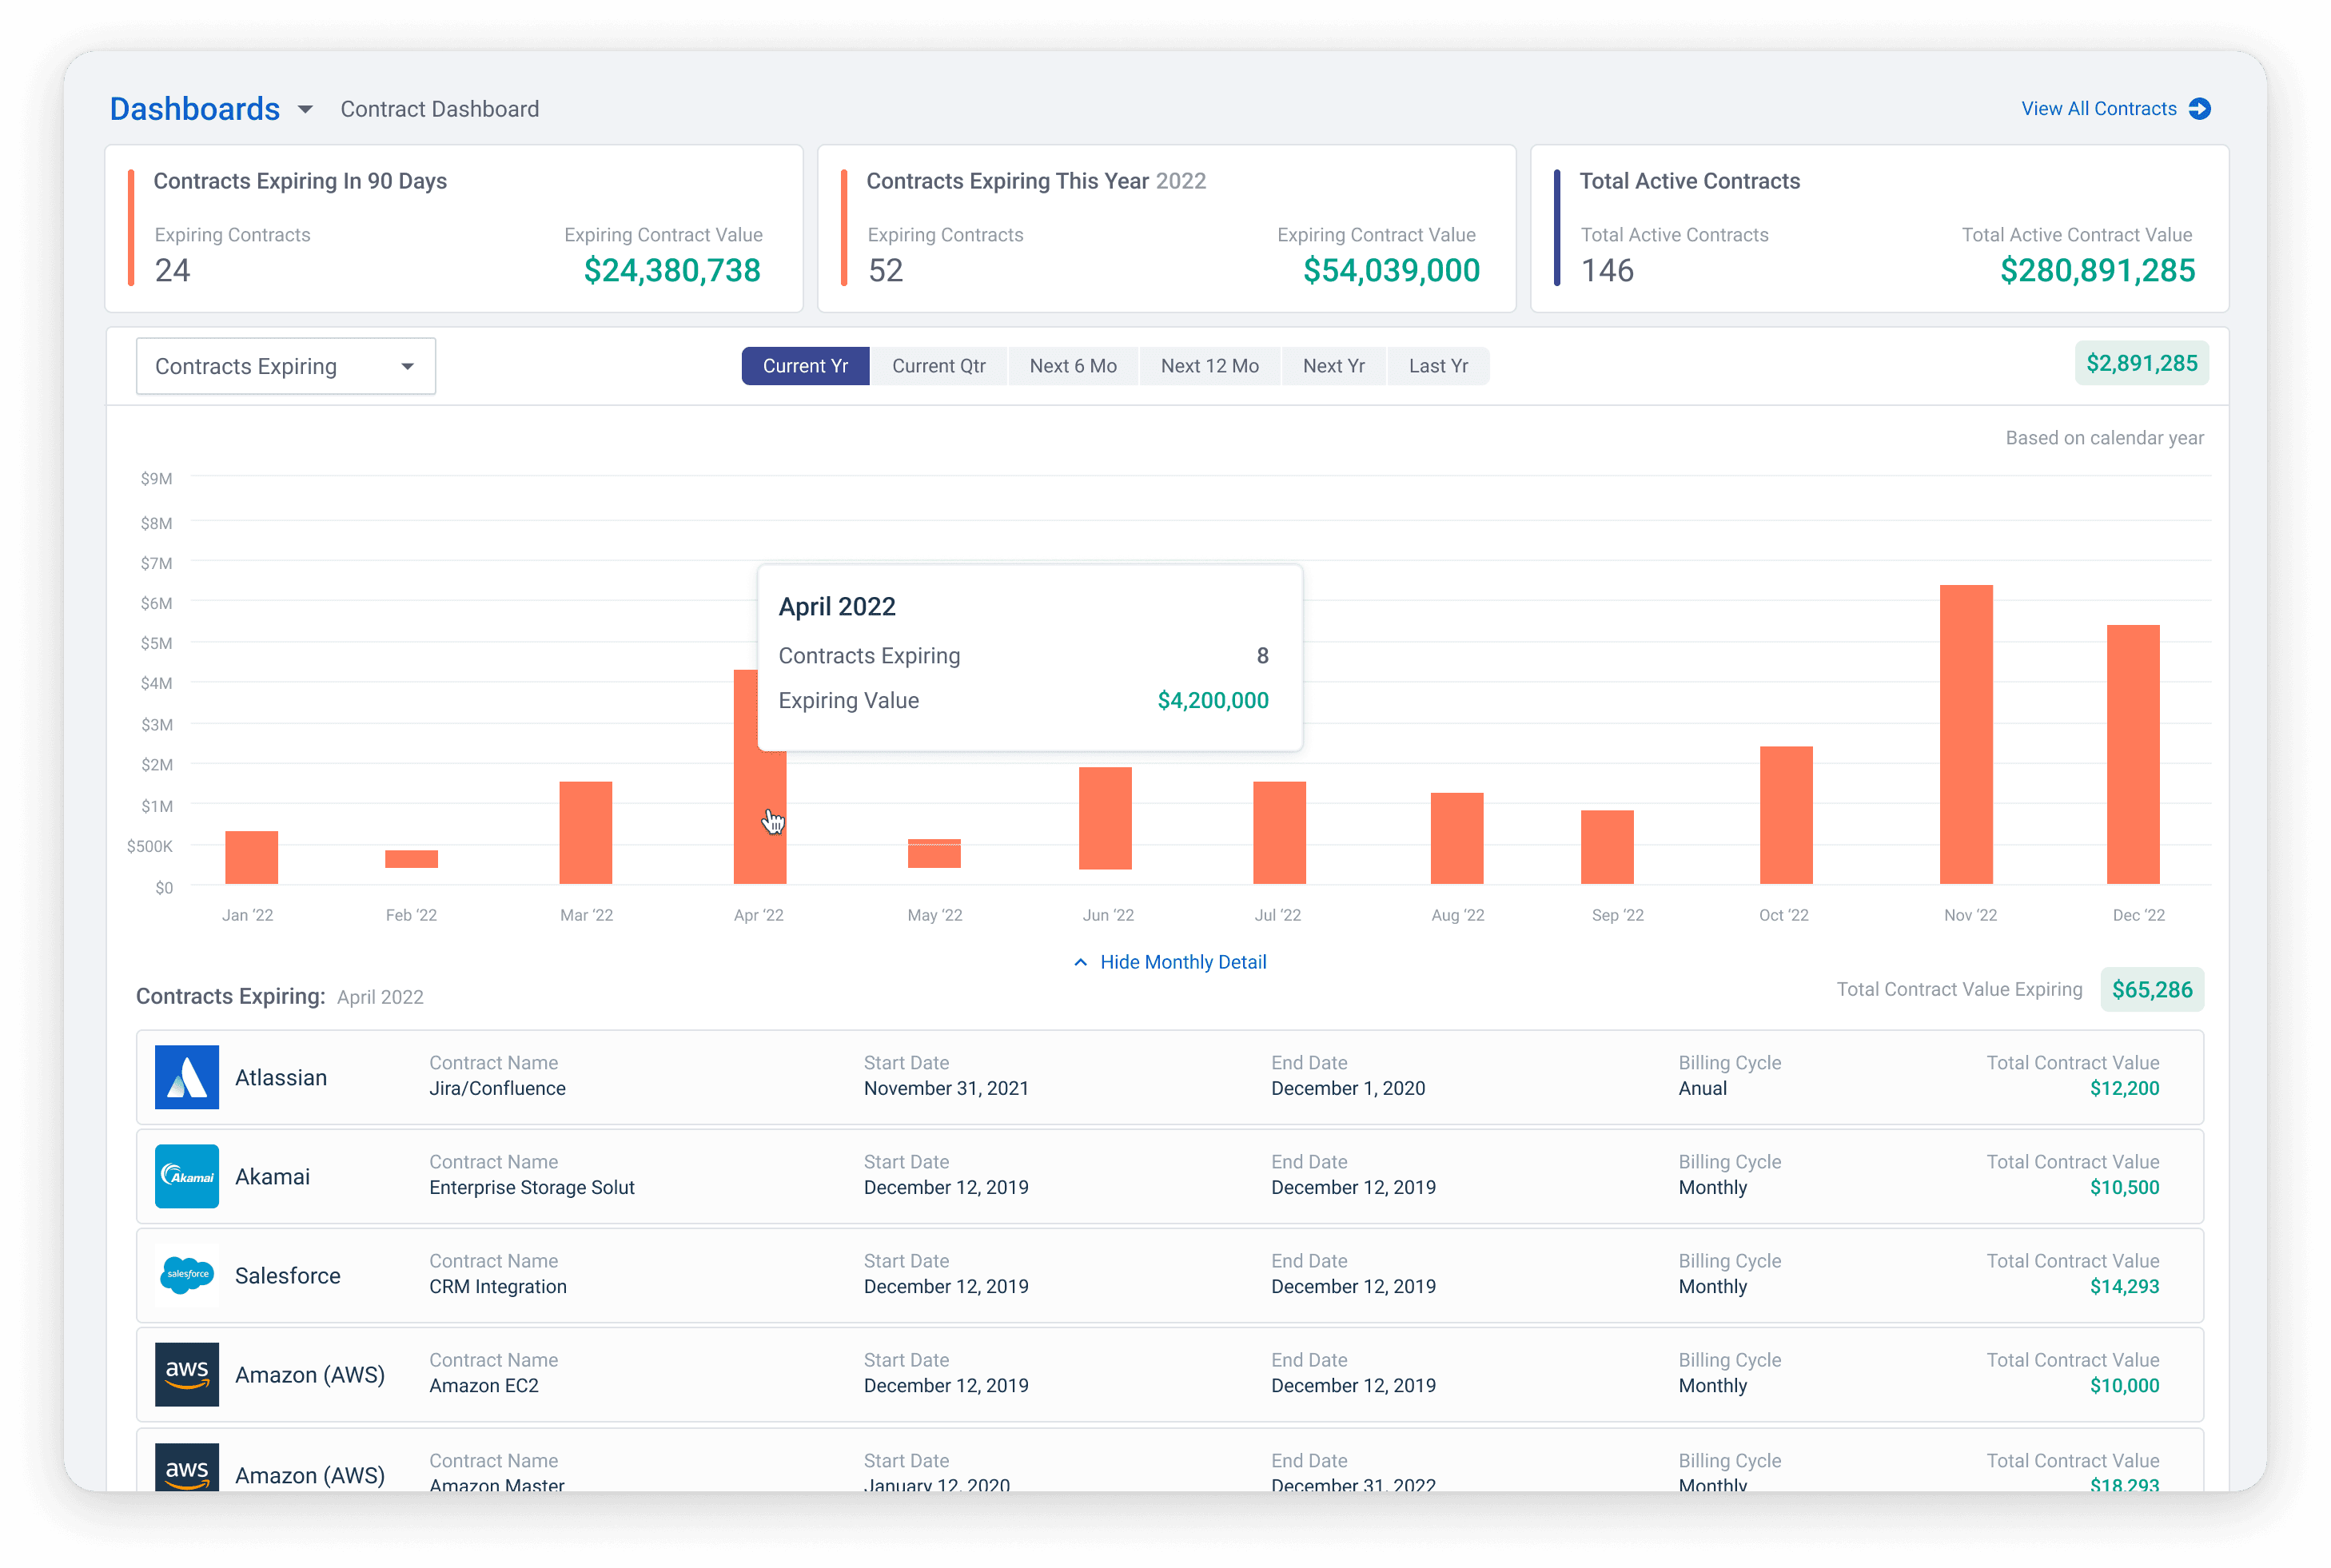
Task: Select Next 12 Mo filter
Action: 1209,366
